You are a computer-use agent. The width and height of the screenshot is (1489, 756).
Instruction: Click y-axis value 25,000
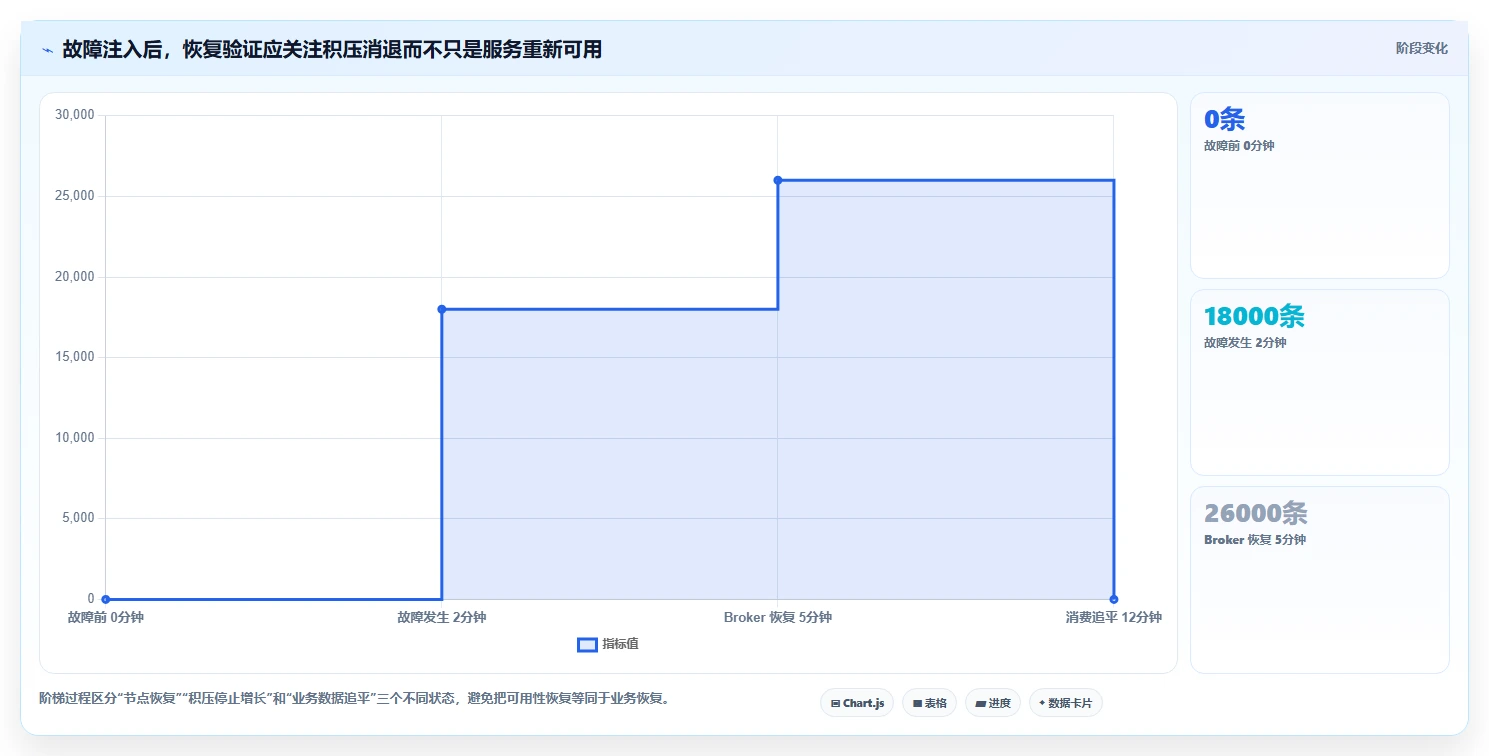click(x=74, y=196)
